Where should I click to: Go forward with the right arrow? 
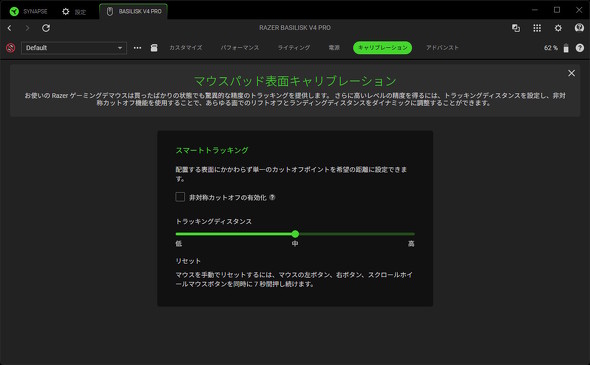27,28
